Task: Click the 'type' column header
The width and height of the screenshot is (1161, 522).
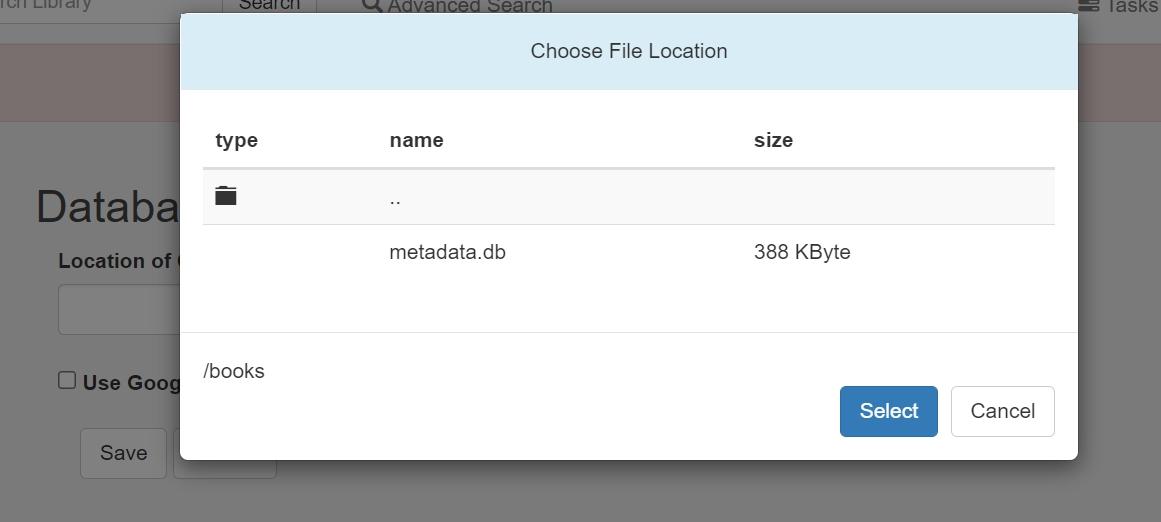Action: 237,140
